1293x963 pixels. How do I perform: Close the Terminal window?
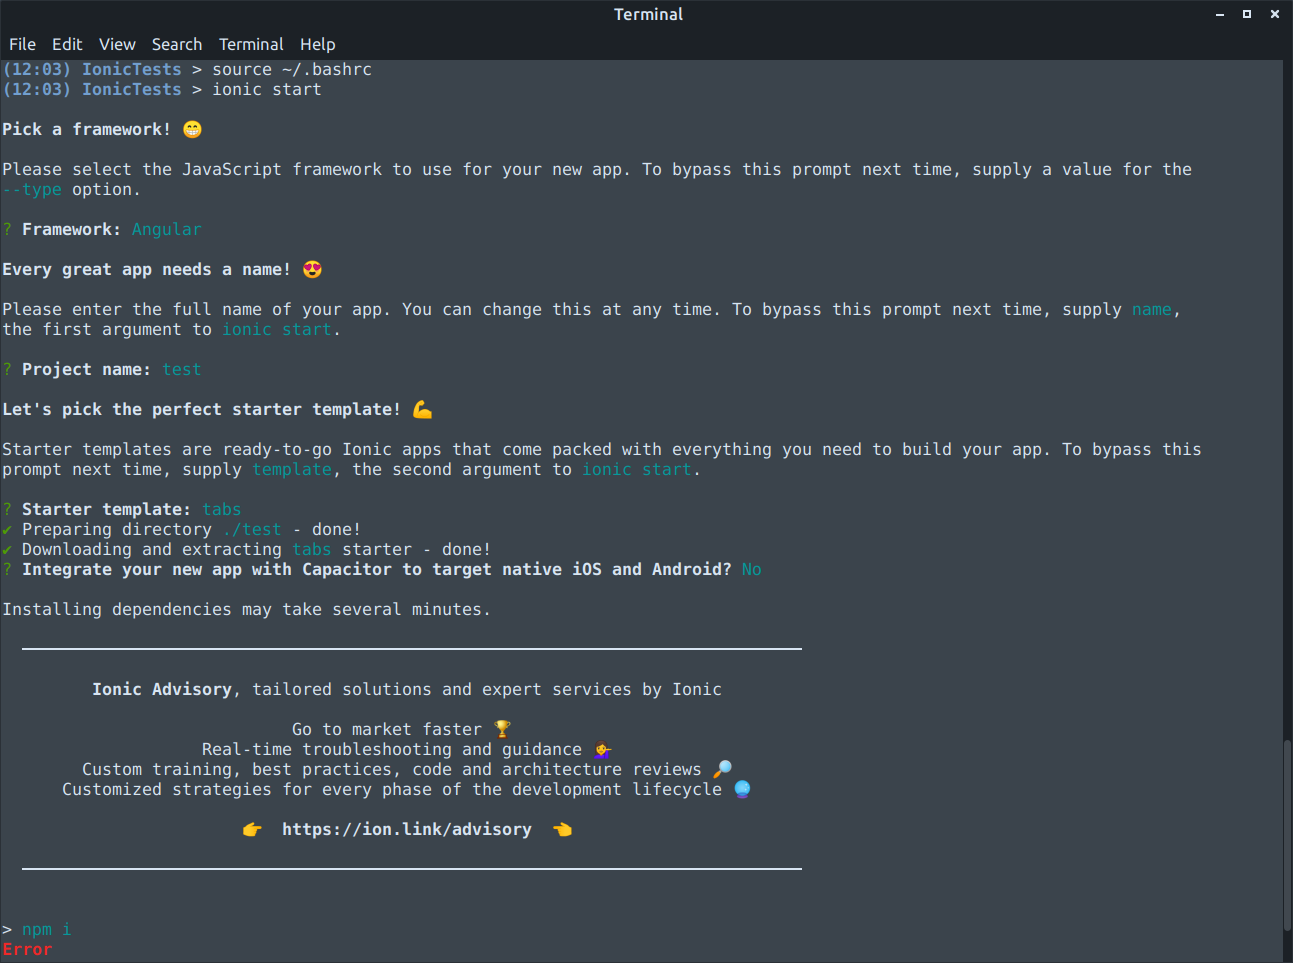[1275, 14]
